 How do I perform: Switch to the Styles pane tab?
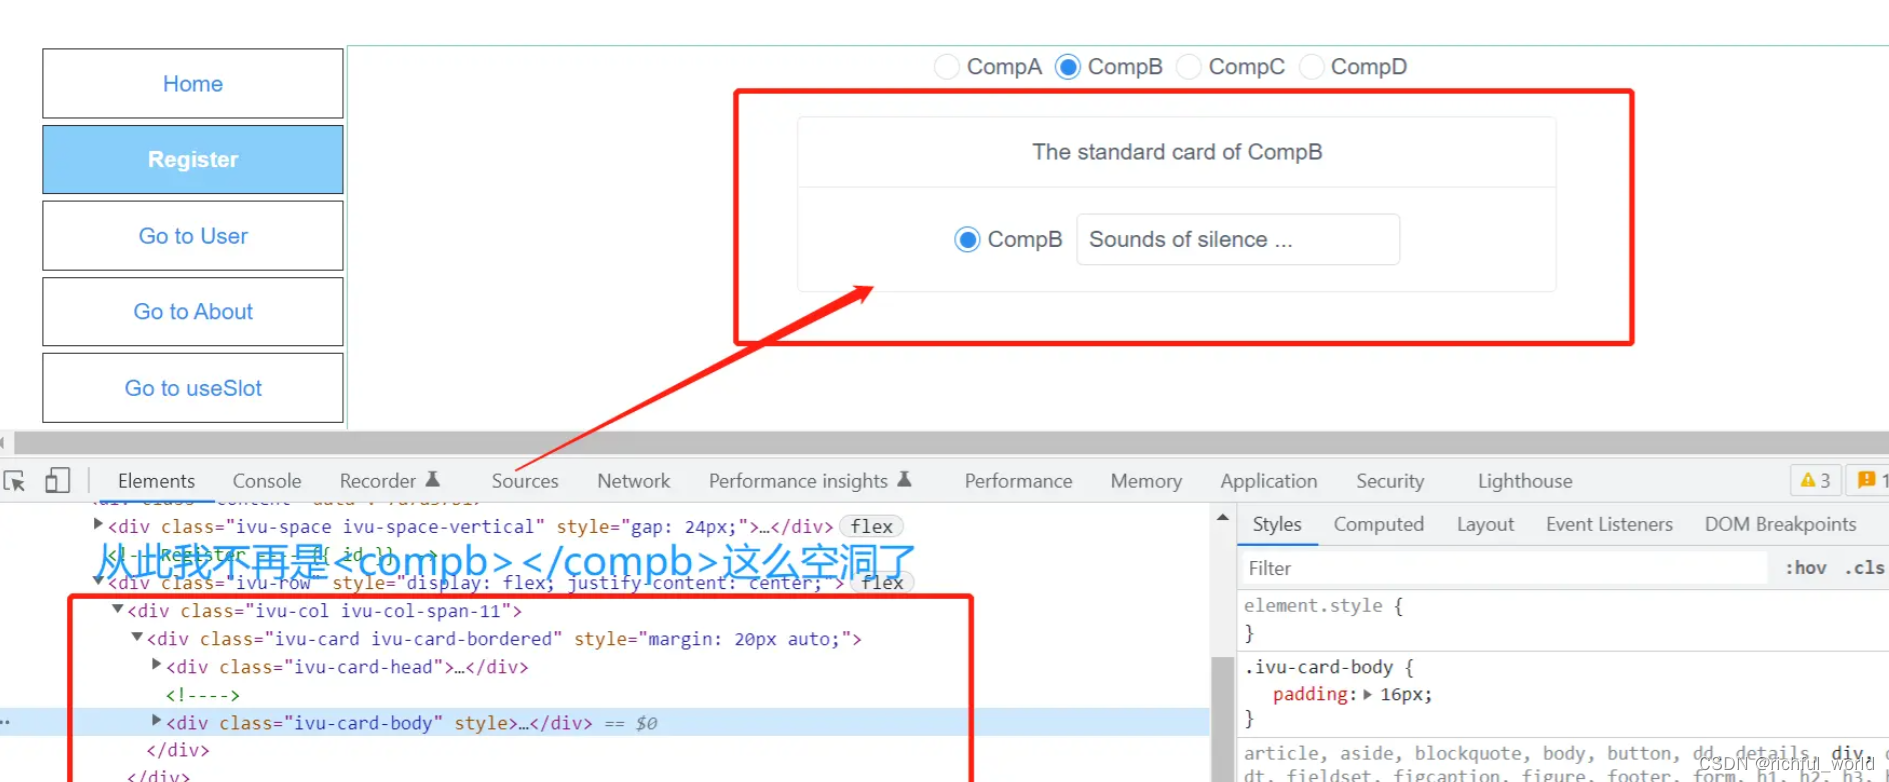point(1277,524)
